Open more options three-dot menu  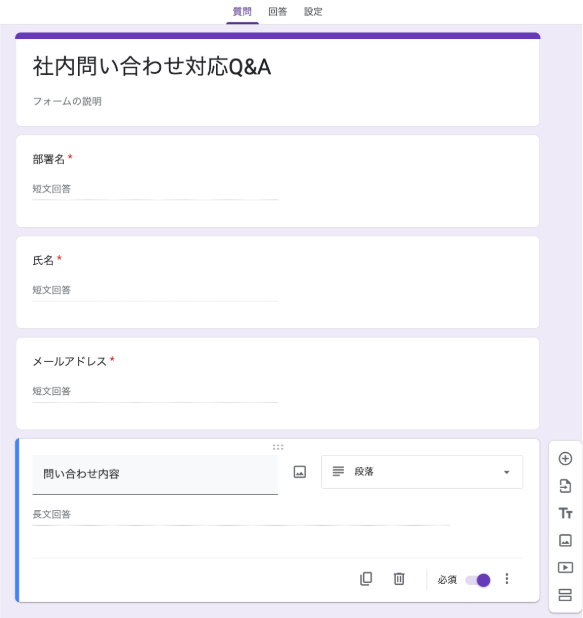coord(507,579)
